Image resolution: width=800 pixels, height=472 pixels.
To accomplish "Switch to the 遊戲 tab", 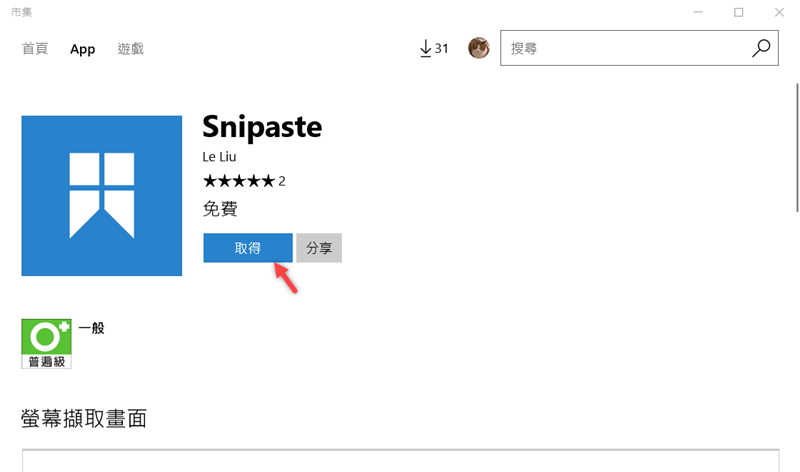I will (x=130, y=49).
